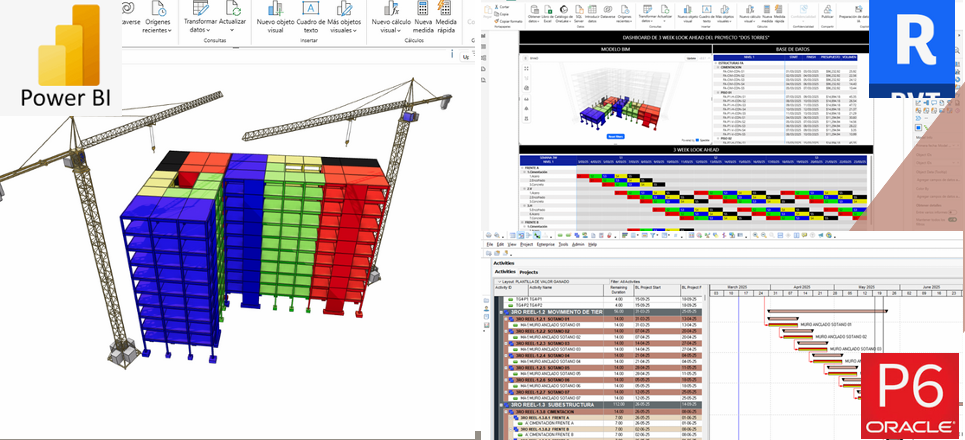The image size is (965, 440).
Task: Open Layout PLANTILLA DE VALOR GANADO dropdown in P6
Action: [533, 281]
